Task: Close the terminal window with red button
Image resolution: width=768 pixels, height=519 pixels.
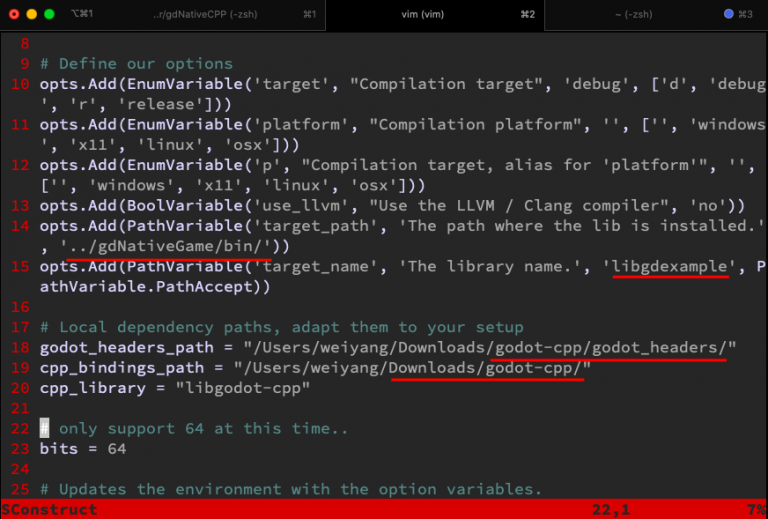Action: pyautogui.click(x=14, y=14)
